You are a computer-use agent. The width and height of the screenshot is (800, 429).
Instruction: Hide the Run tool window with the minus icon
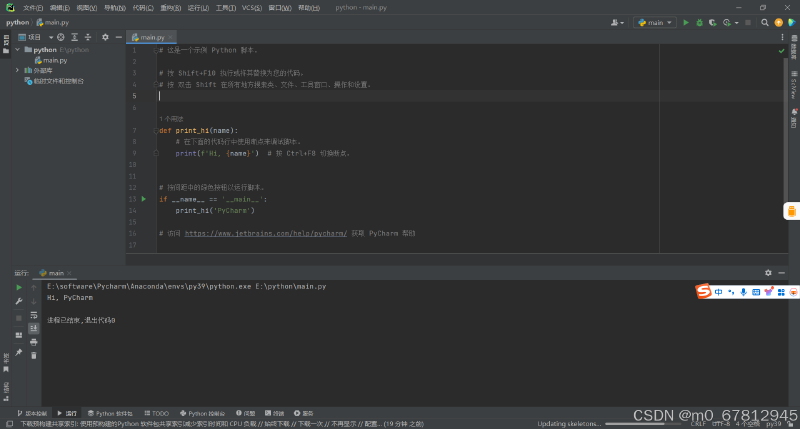click(782, 273)
